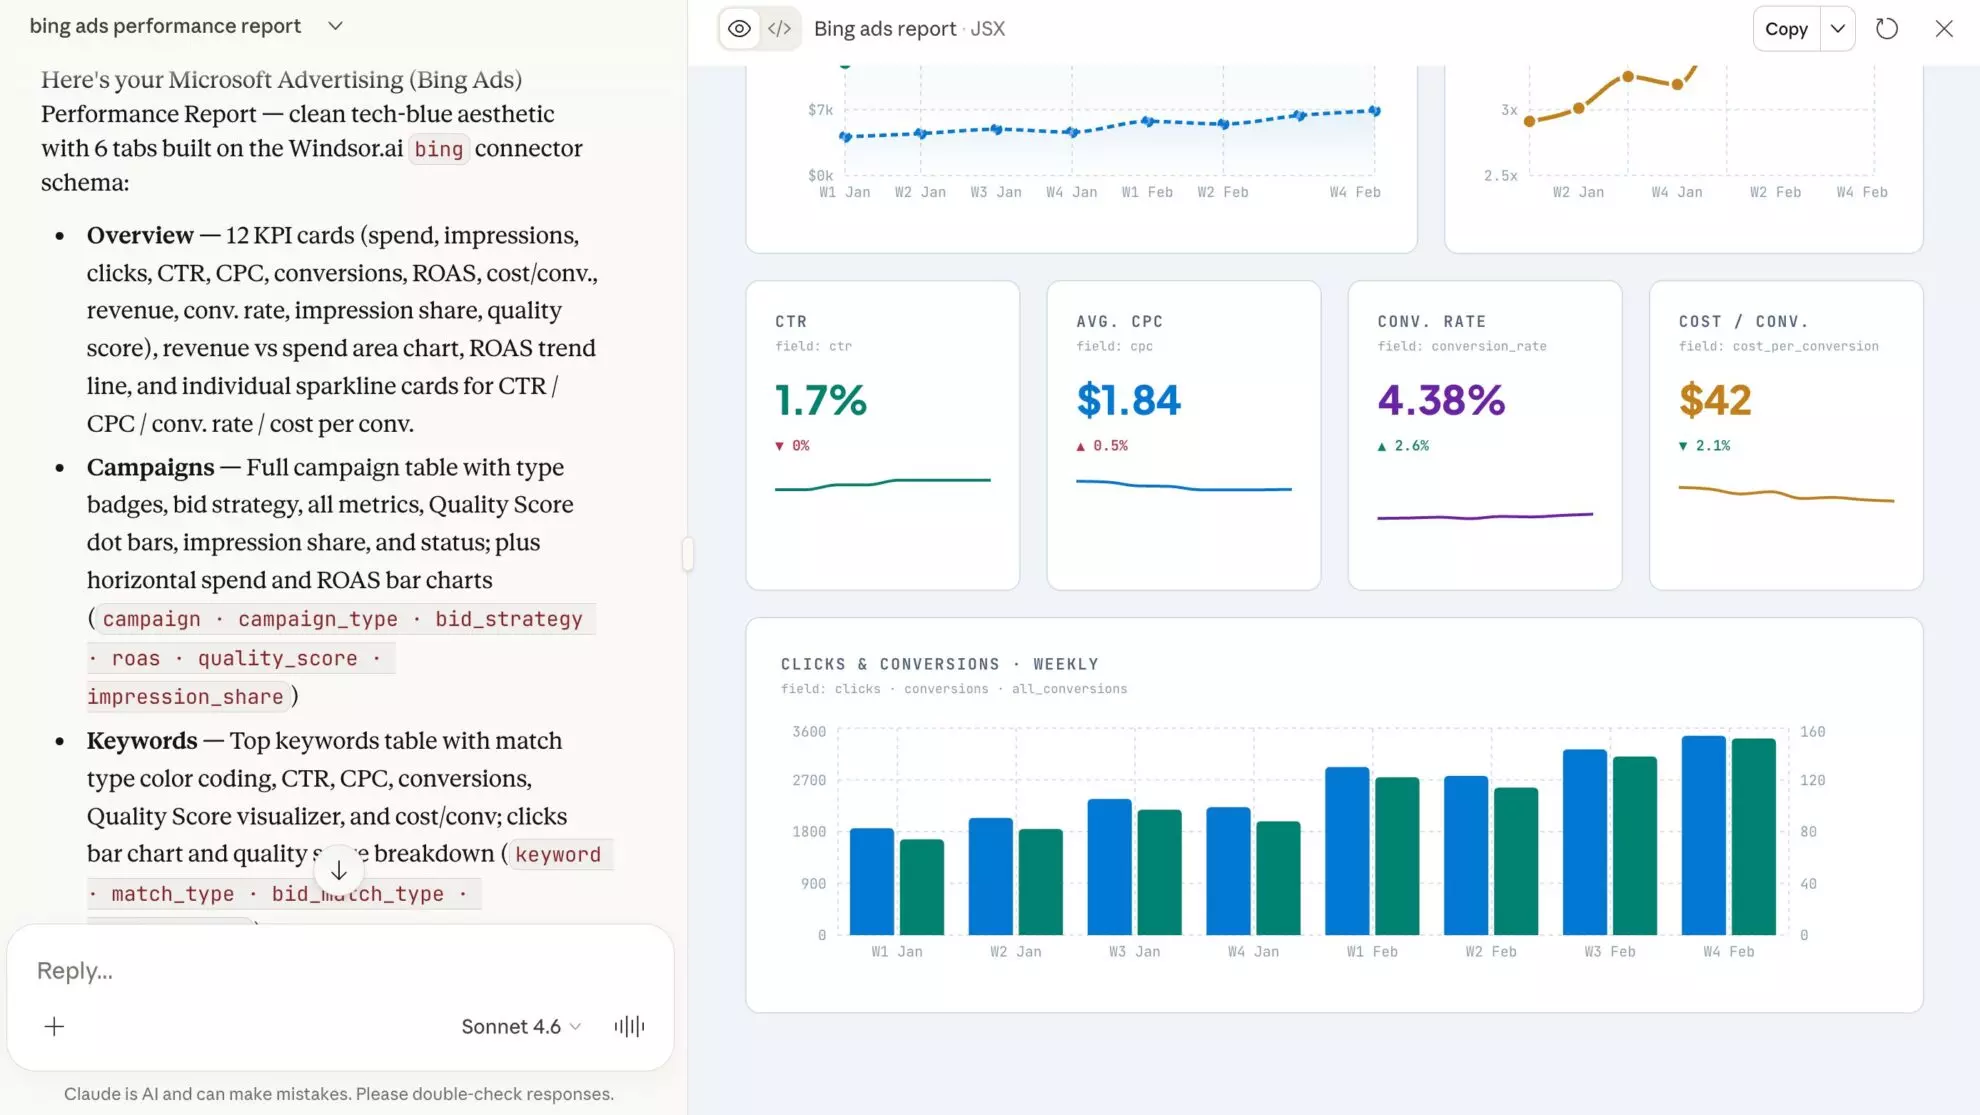Click the Conv. Rate purple sparkline

(x=1485, y=516)
